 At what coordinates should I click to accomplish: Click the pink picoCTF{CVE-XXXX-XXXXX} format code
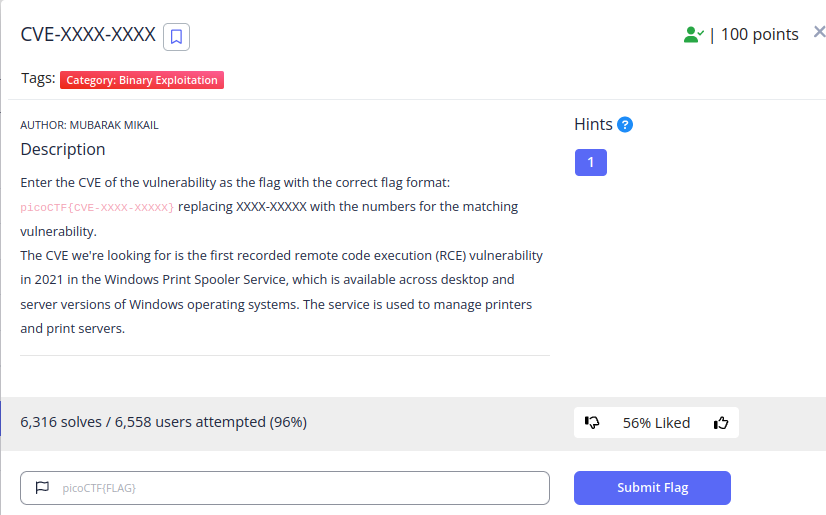pos(97,207)
